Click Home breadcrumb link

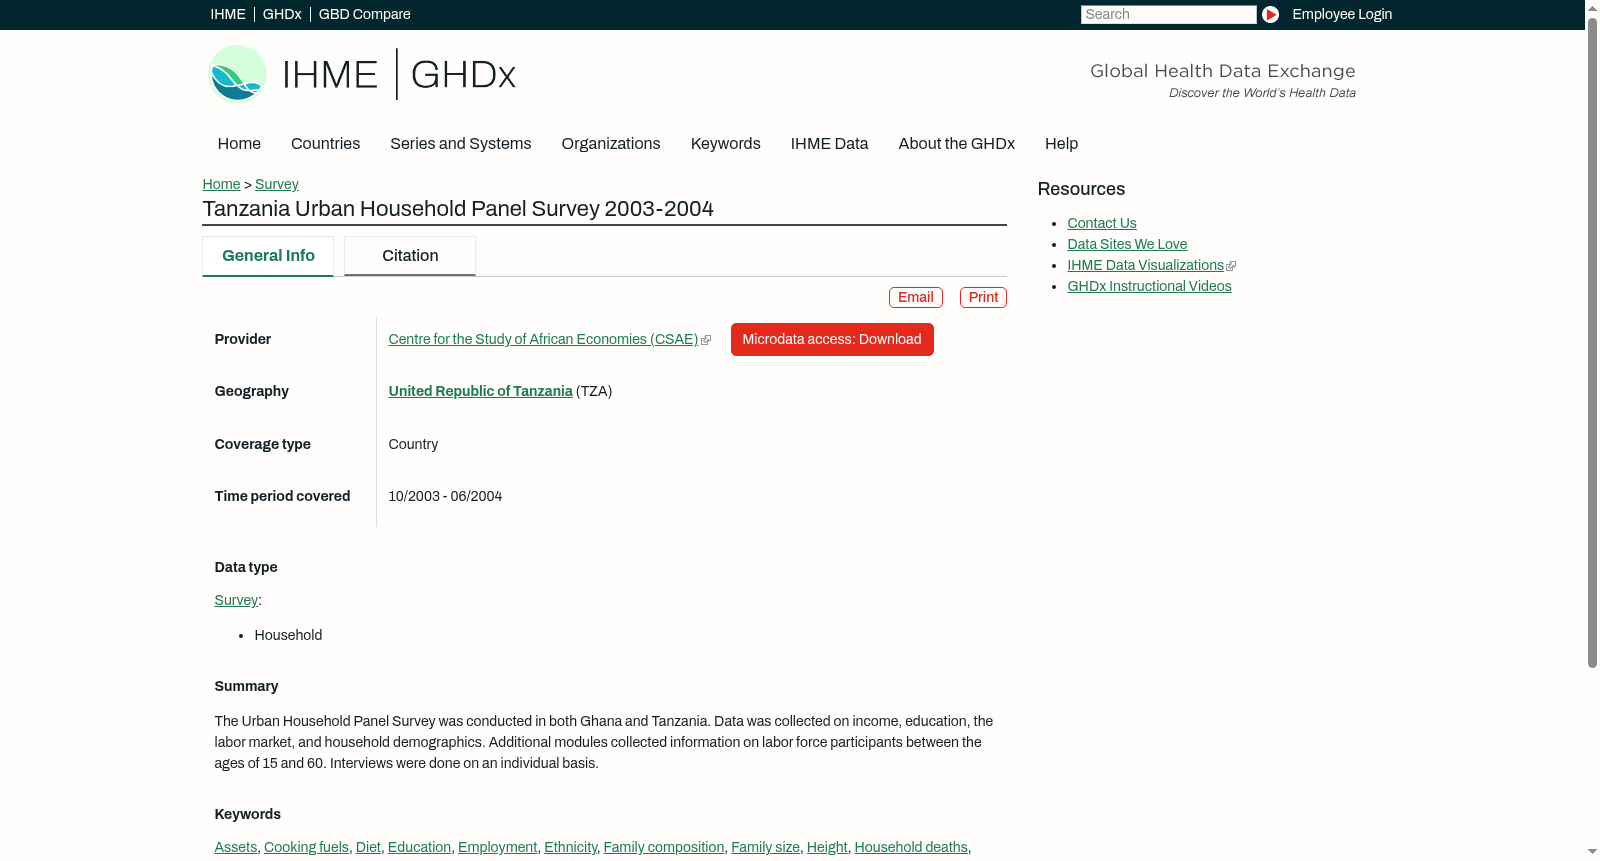221,184
